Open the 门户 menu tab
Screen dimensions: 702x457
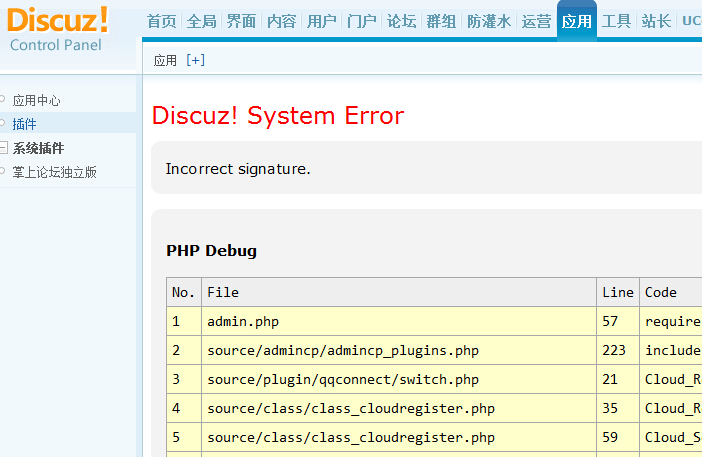coord(361,21)
